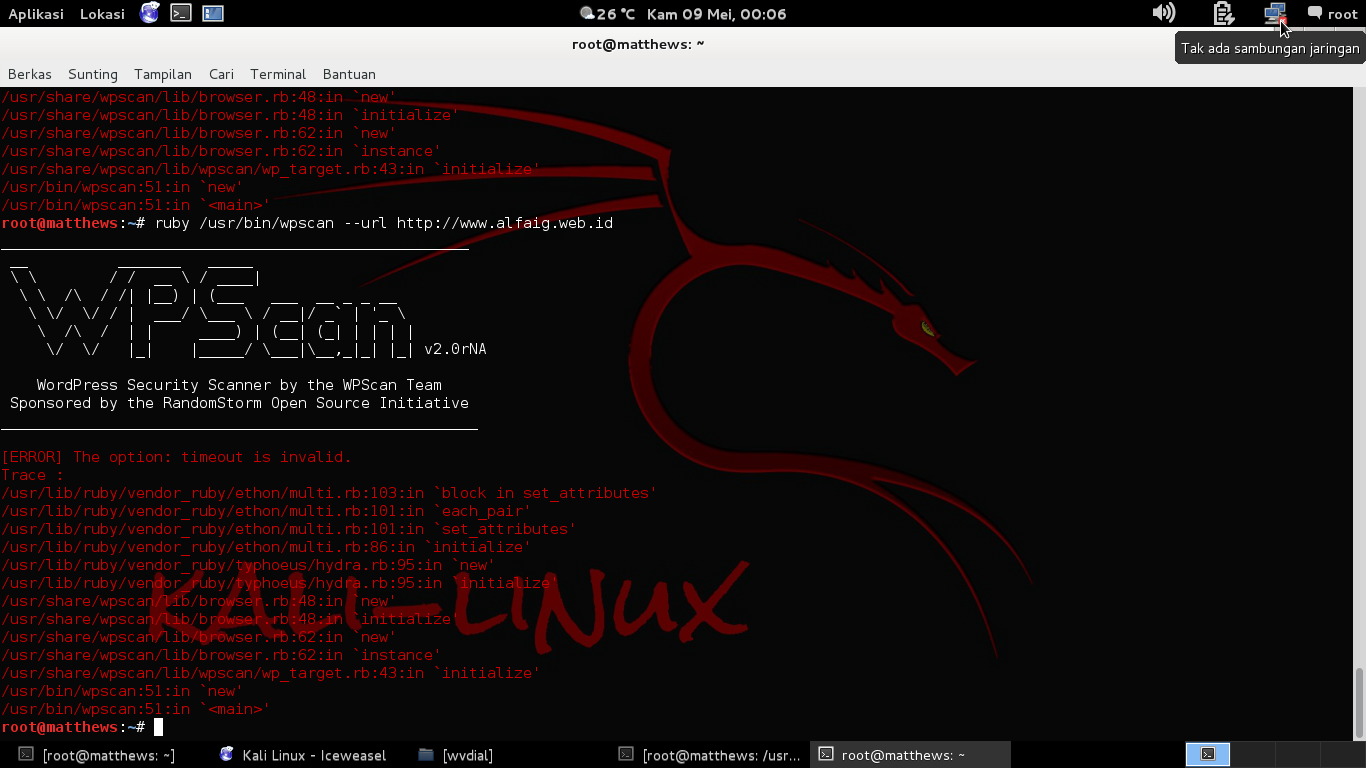This screenshot has height=768, width=1366.
Task: Open the volume control speaker icon
Action: click(x=1163, y=13)
